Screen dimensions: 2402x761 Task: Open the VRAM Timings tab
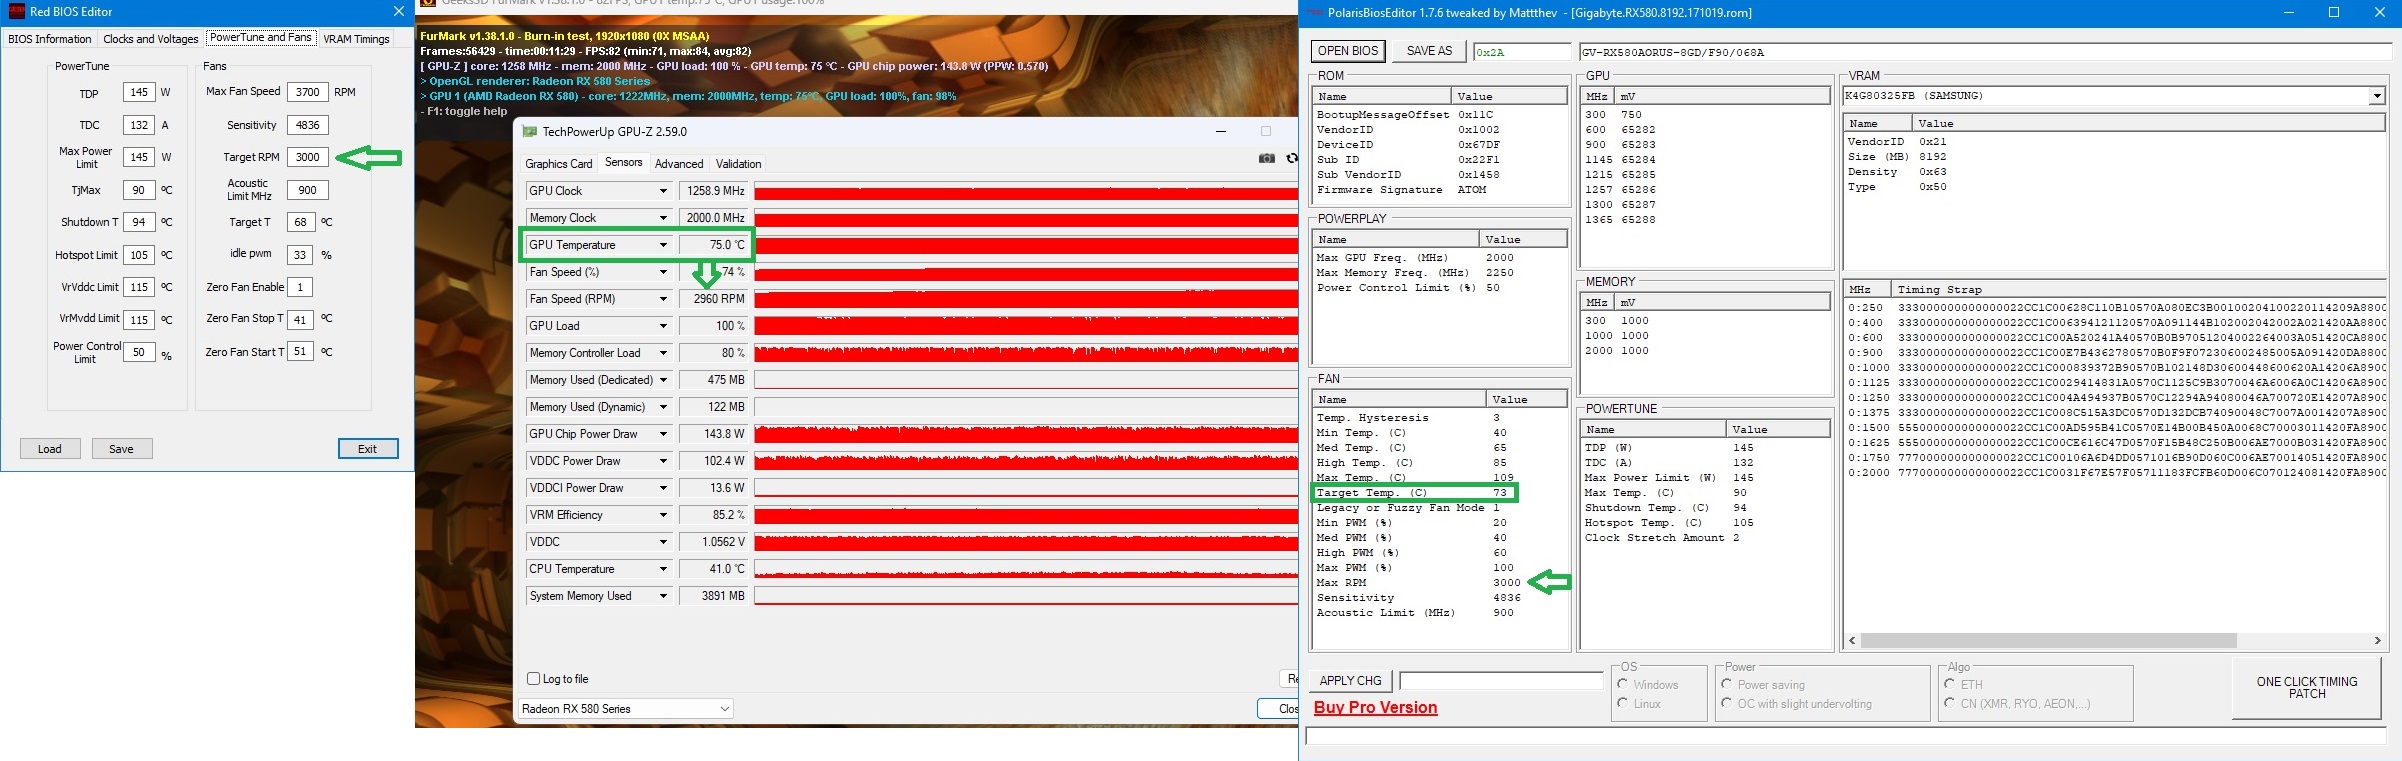tap(356, 39)
